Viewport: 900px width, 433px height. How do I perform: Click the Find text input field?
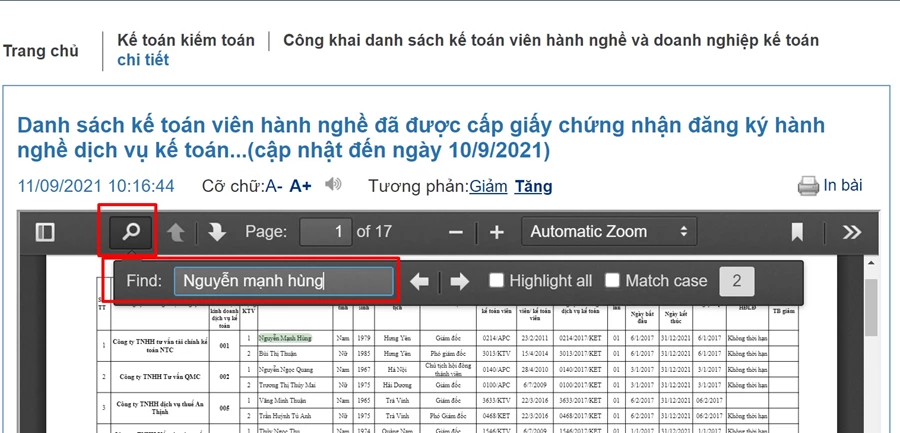284,281
